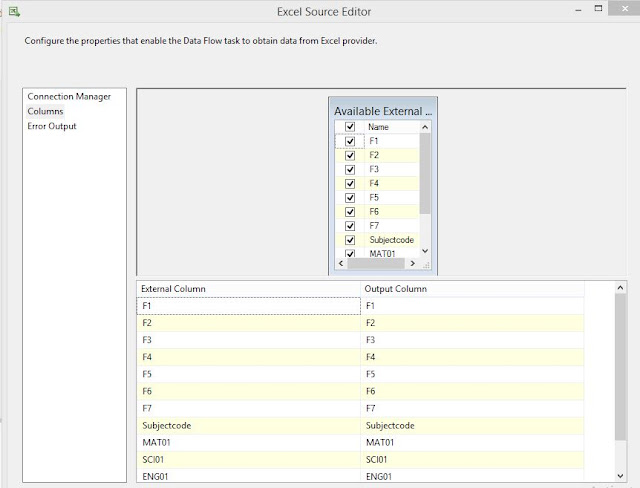Select the Columns page in the sidebar
Screen dimensions: 640x488
point(45,111)
